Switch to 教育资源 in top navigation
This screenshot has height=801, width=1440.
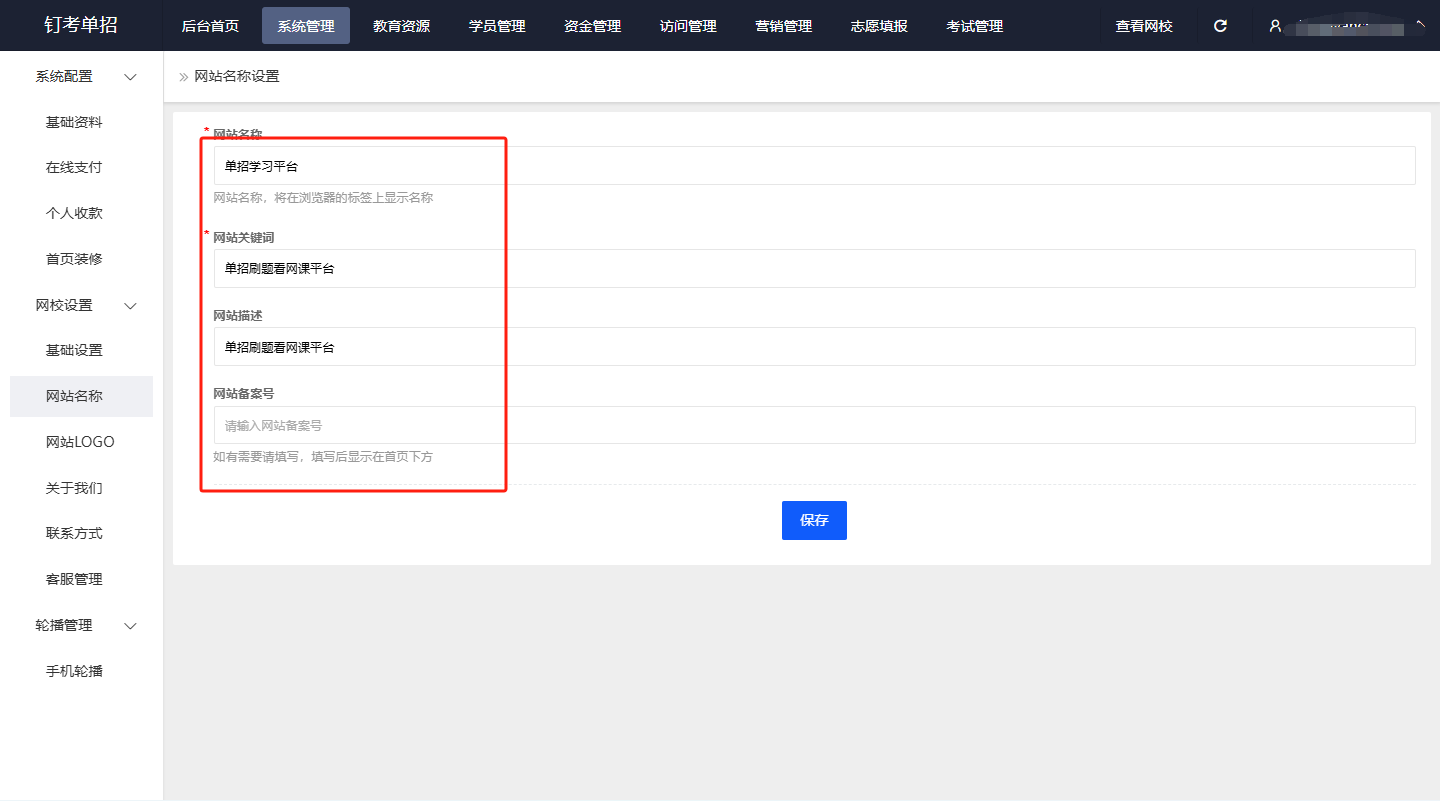(x=401, y=26)
